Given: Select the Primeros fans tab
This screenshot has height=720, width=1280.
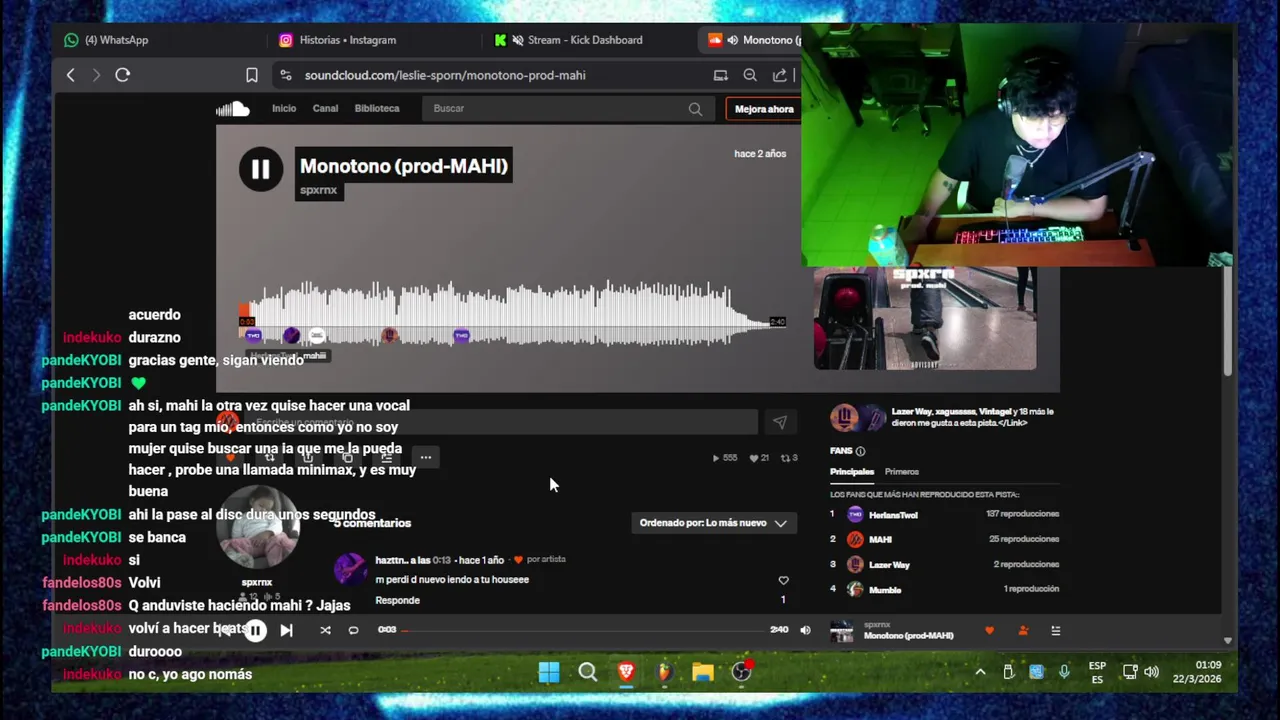Looking at the screenshot, I should 902,472.
